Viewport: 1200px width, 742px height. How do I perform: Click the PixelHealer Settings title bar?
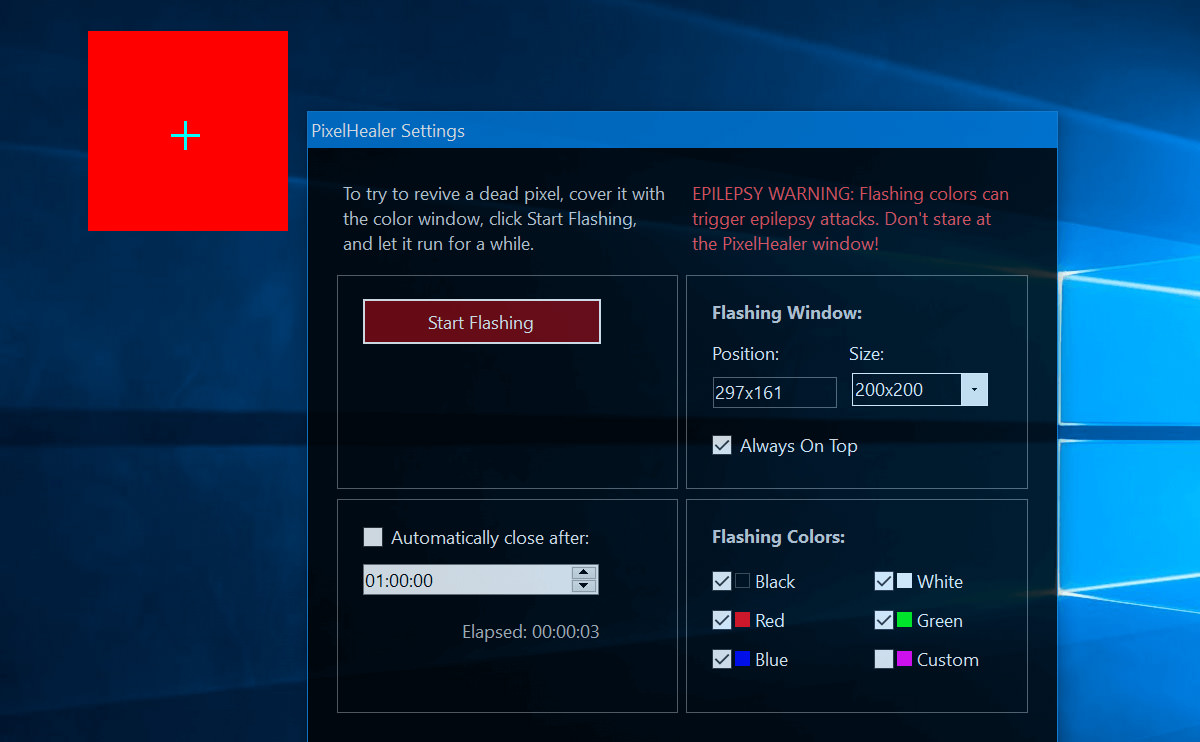coord(682,130)
